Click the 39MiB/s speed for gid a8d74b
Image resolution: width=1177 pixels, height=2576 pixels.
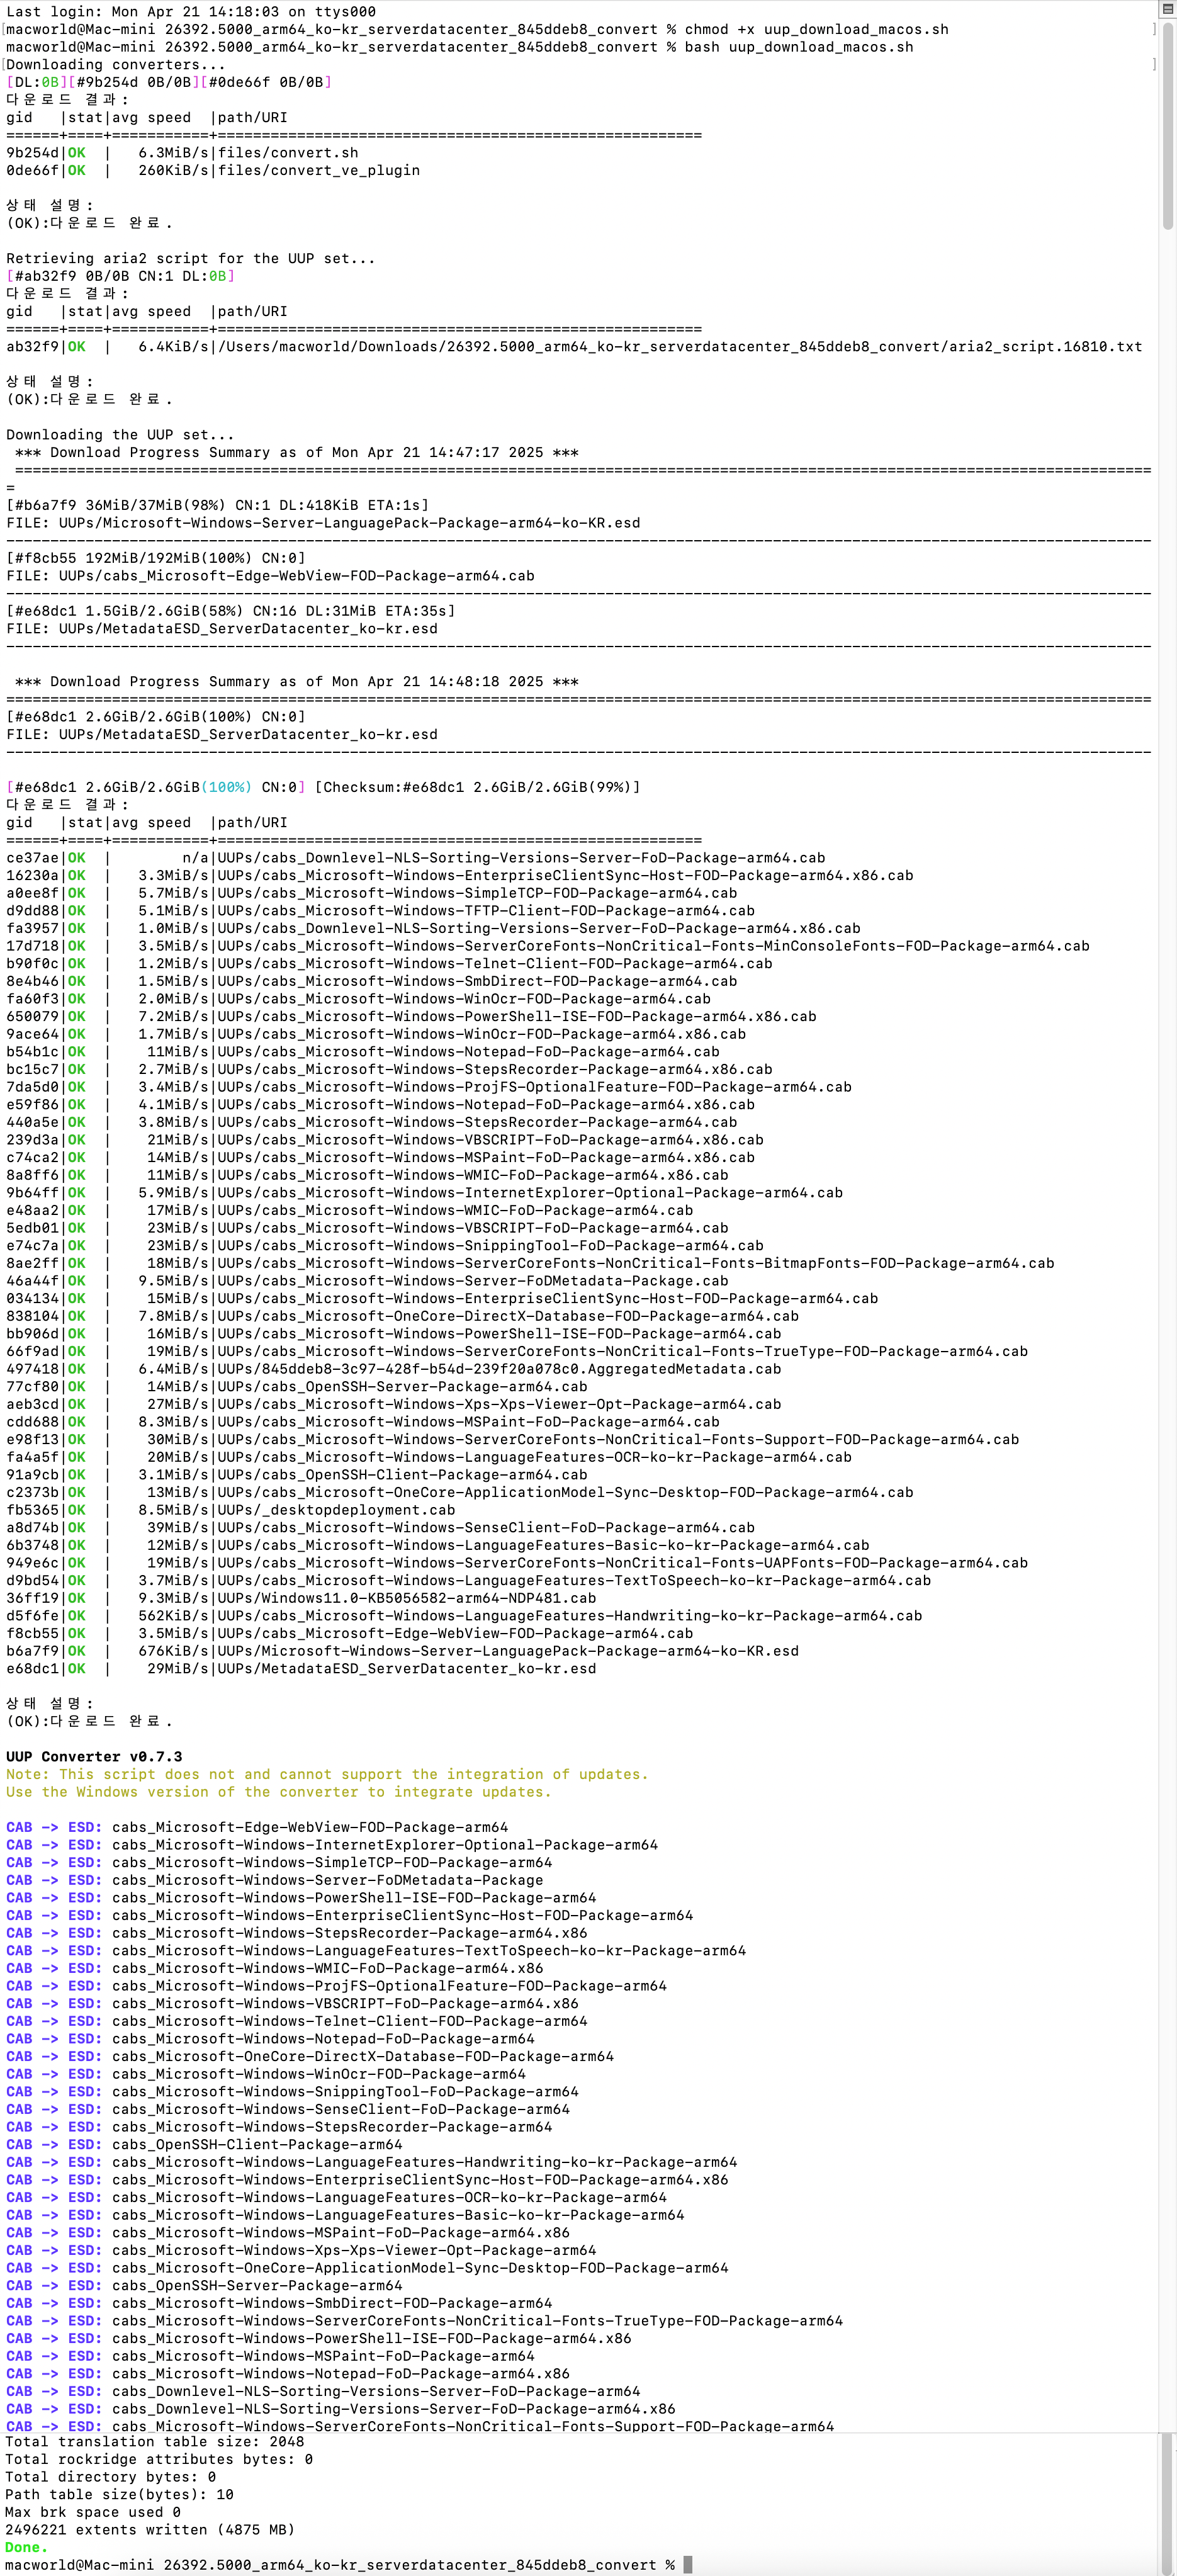coord(178,1527)
